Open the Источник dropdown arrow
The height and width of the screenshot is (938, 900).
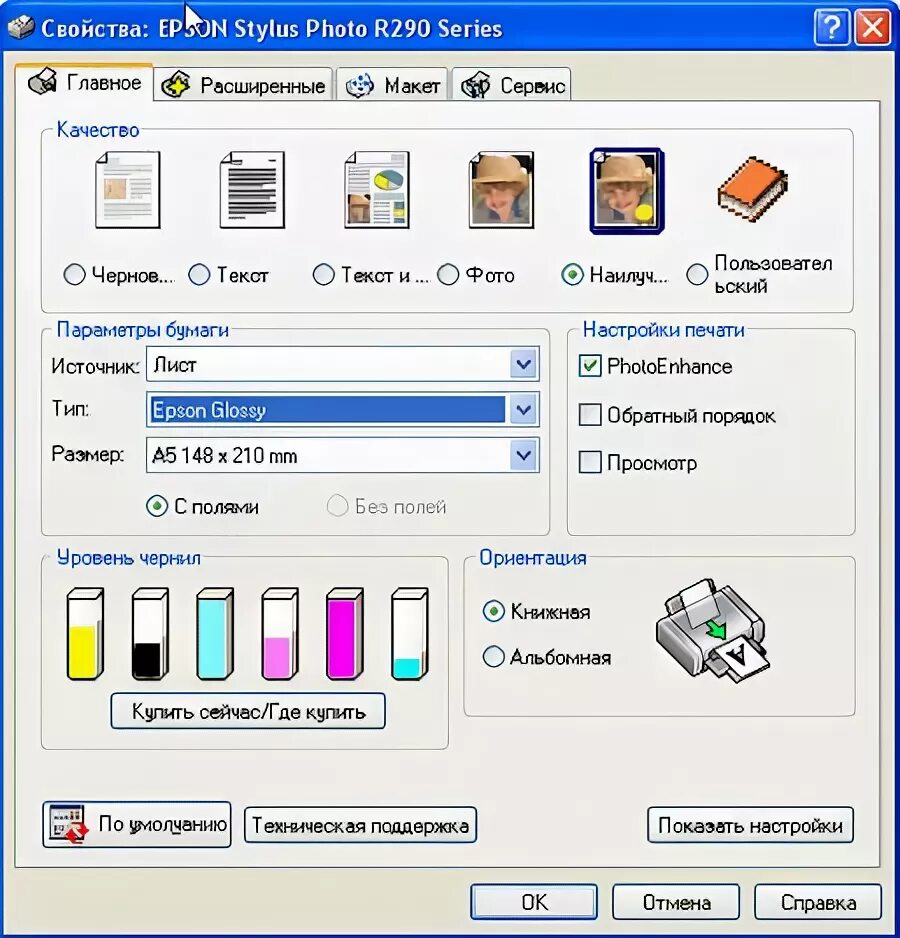point(524,364)
